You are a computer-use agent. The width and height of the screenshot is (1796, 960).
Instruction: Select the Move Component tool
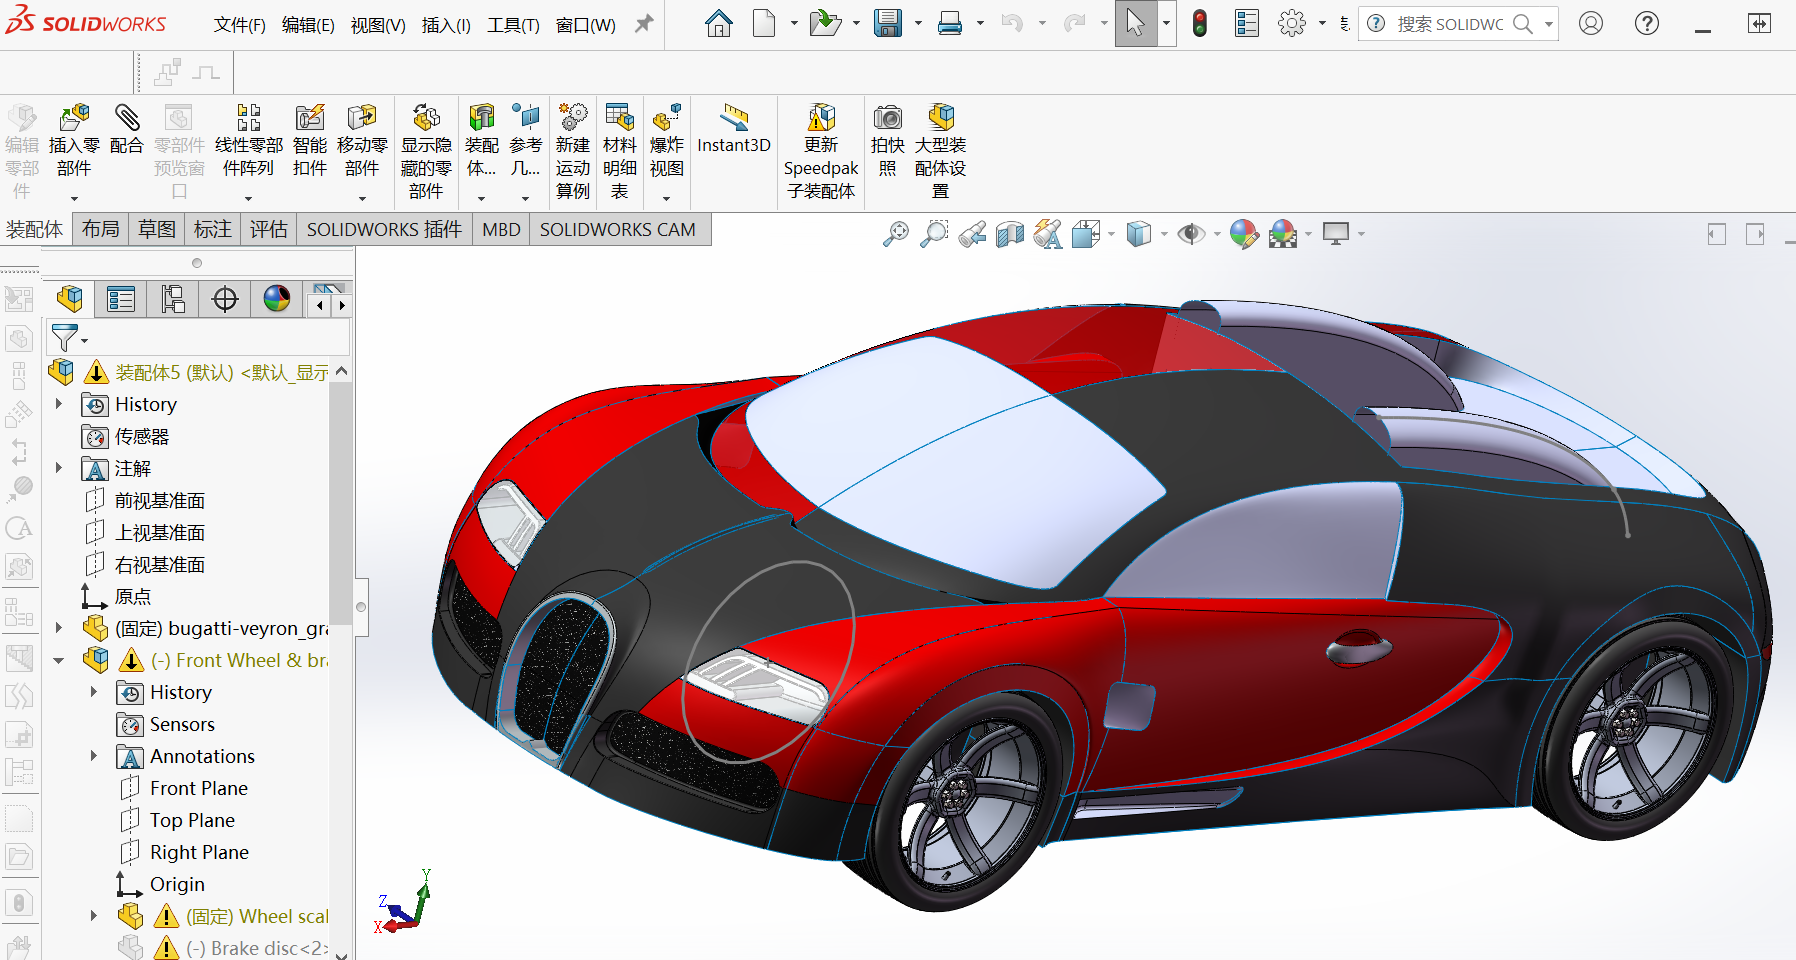click(362, 142)
